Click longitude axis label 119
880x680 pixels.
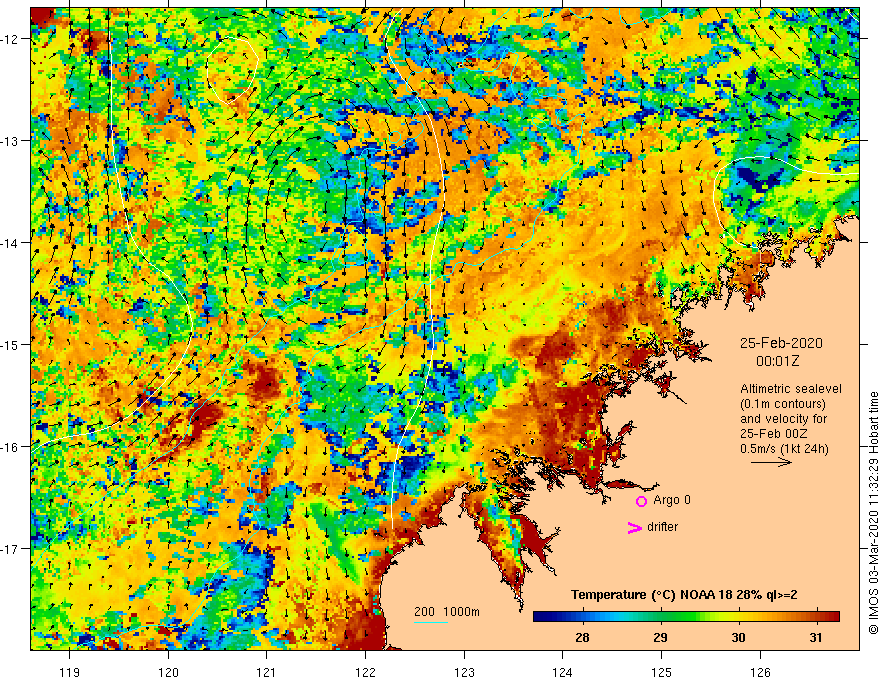pyautogui.click(x=70, y=672)
